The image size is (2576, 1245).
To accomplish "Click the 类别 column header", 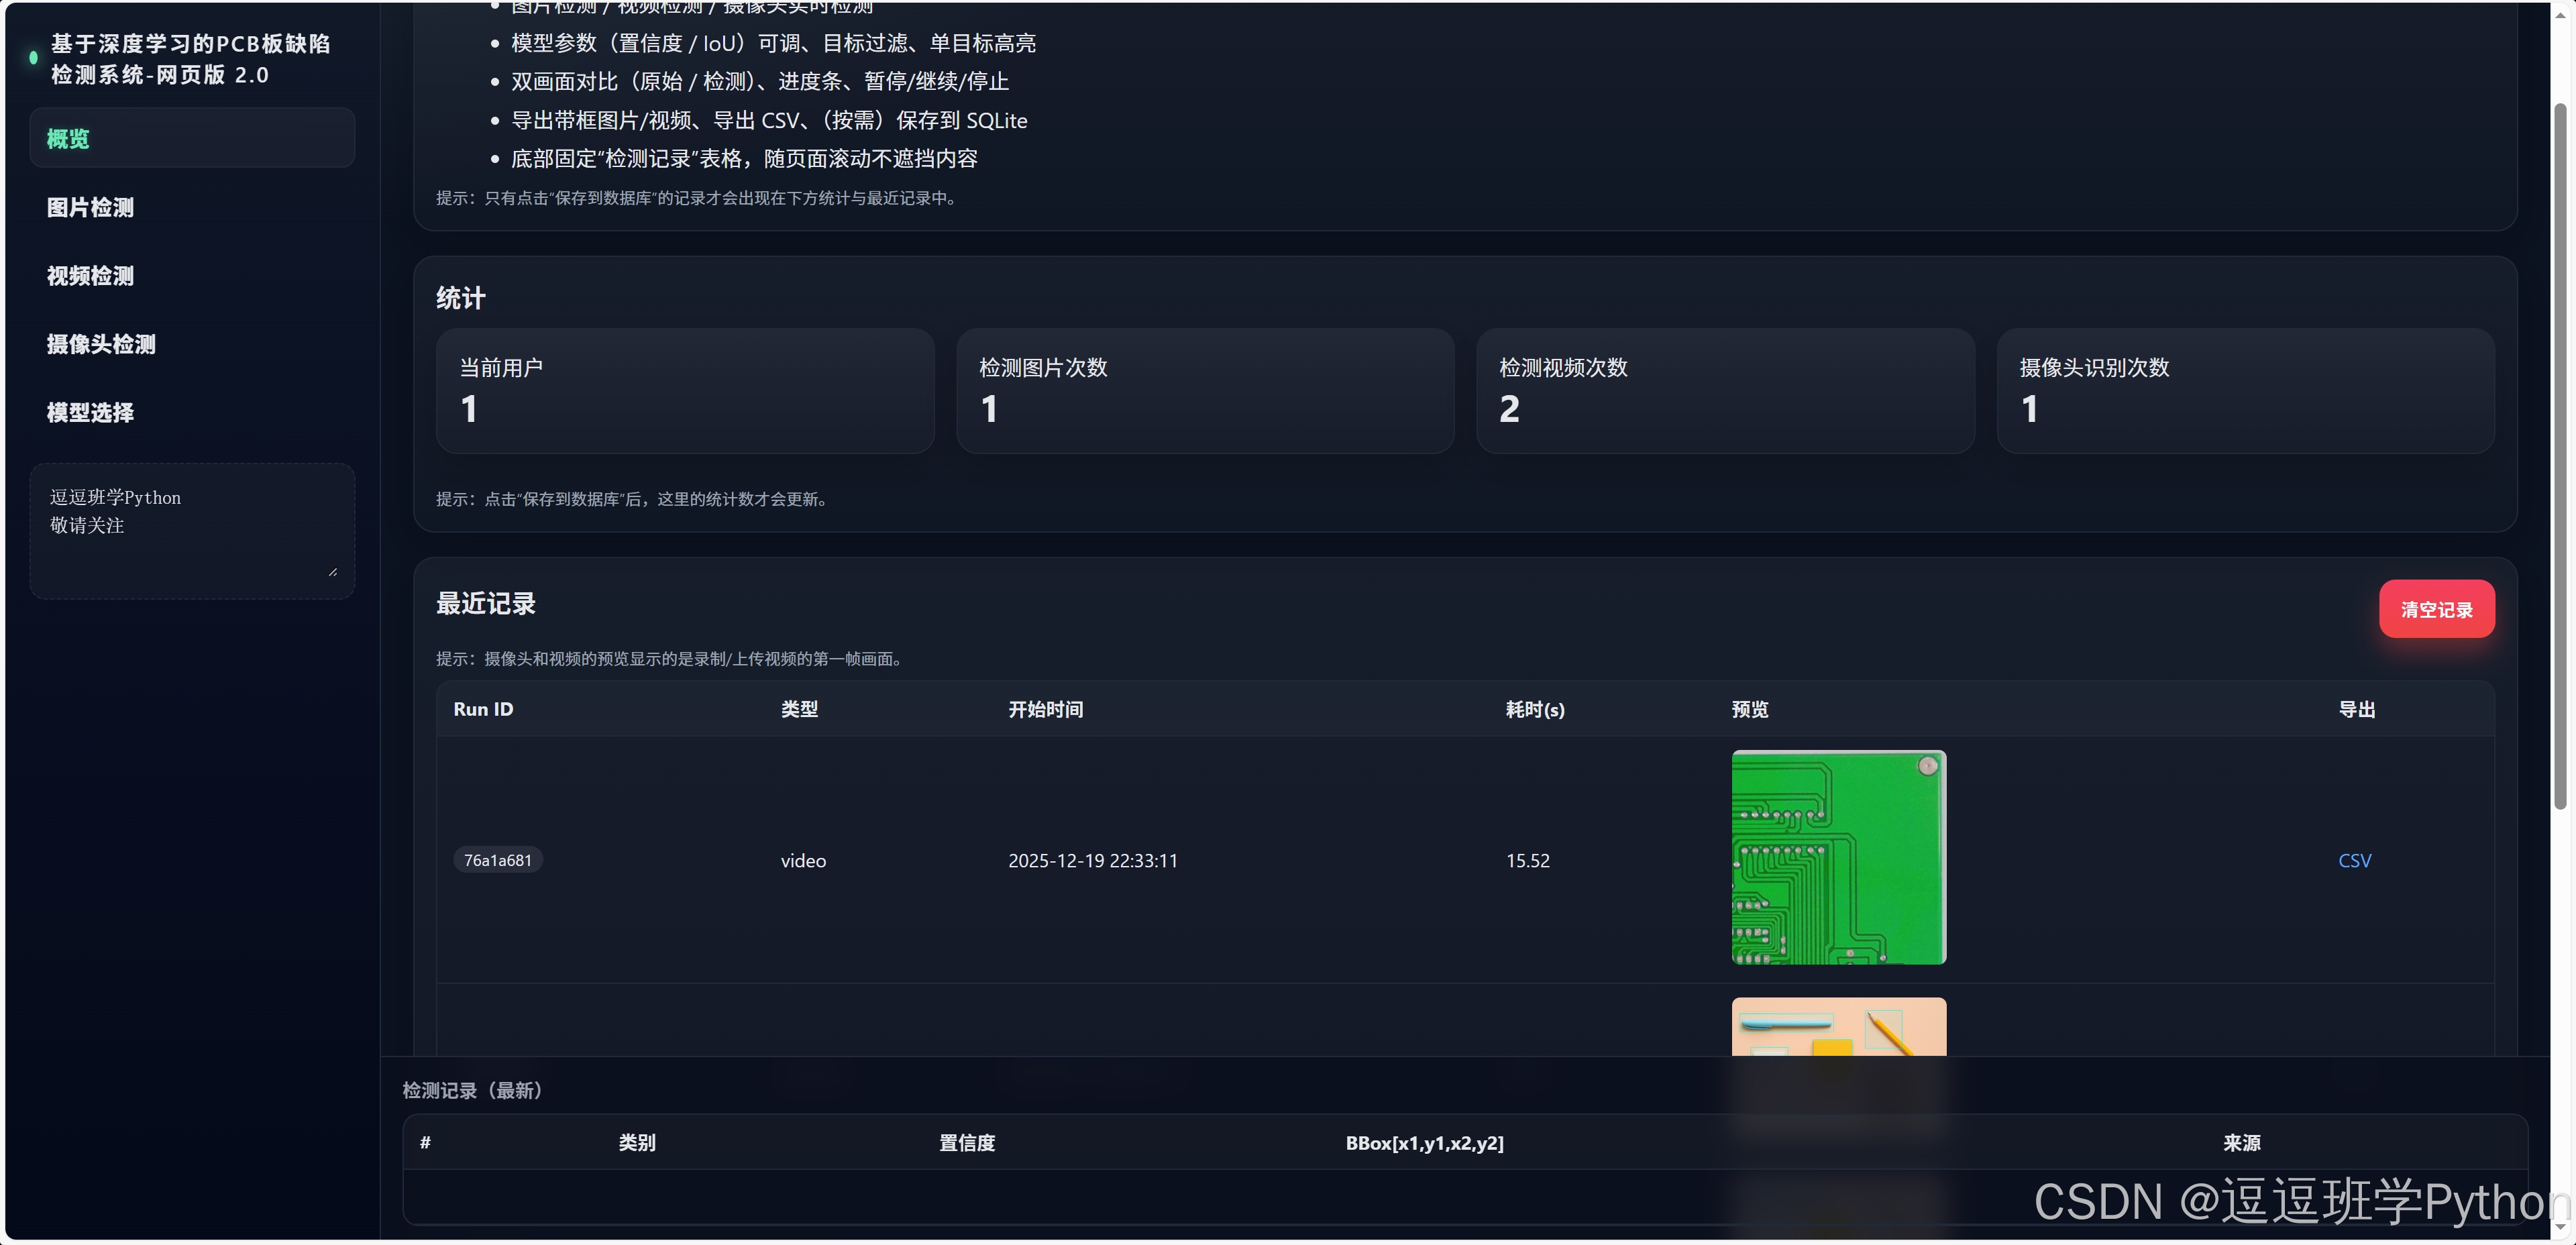I will point(637,1142).
